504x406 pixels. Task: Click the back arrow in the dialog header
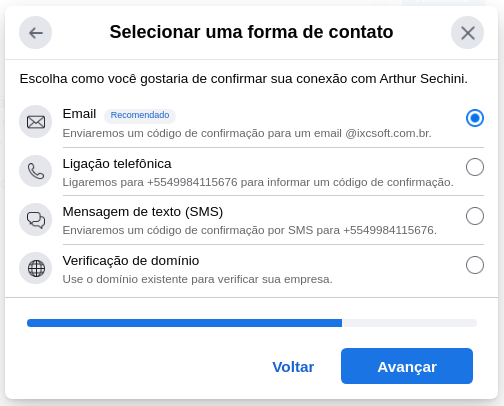[35, 33]
